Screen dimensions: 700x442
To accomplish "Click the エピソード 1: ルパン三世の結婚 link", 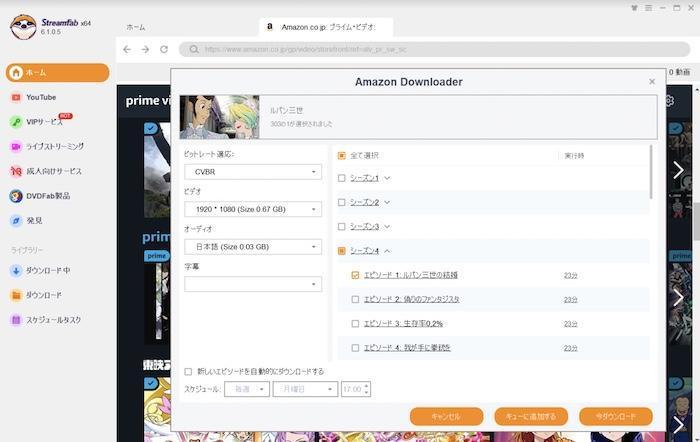I will tap(411, 275).
